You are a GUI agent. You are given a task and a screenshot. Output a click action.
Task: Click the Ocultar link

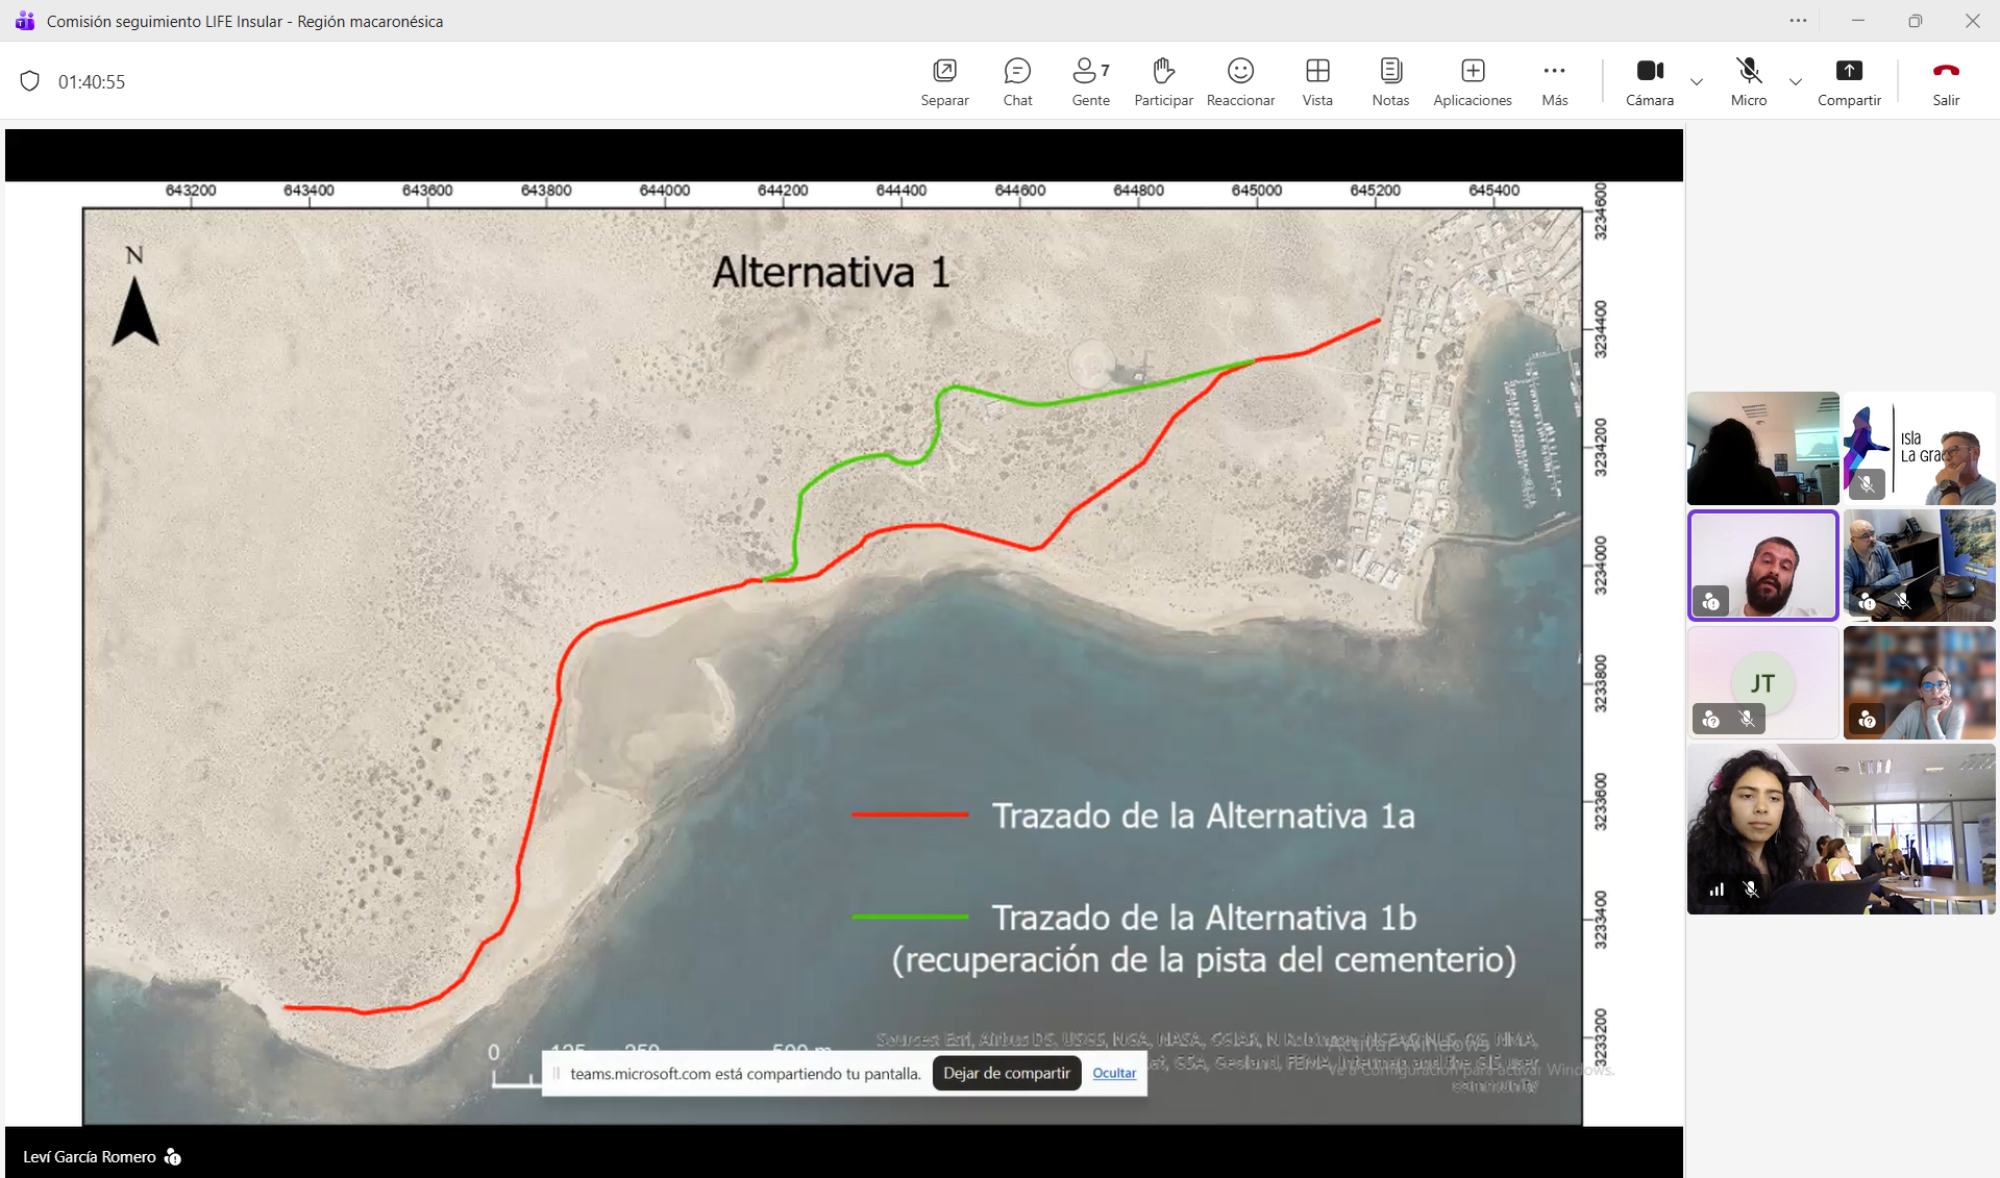[x=1114, y=1073]
